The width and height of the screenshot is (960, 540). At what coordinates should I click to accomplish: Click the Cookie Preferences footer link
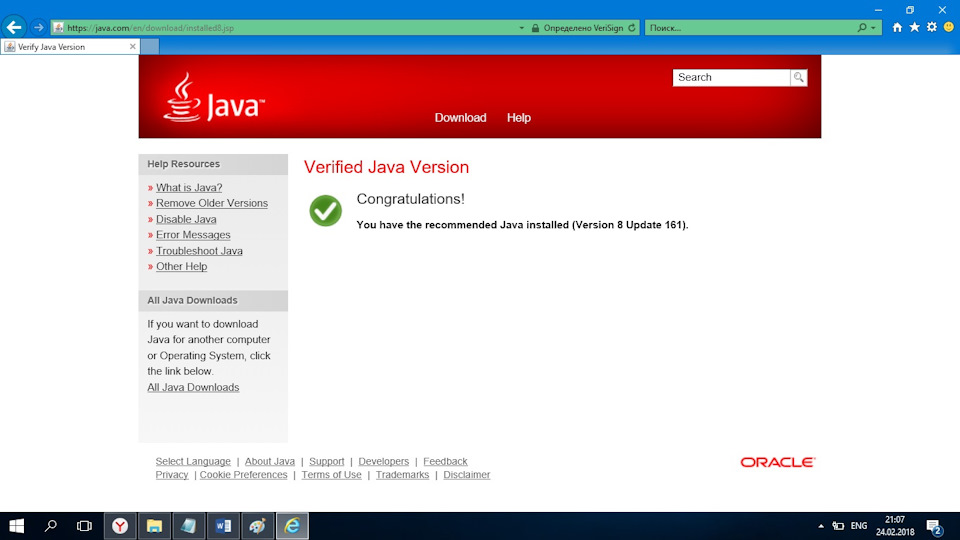(243, 475)
